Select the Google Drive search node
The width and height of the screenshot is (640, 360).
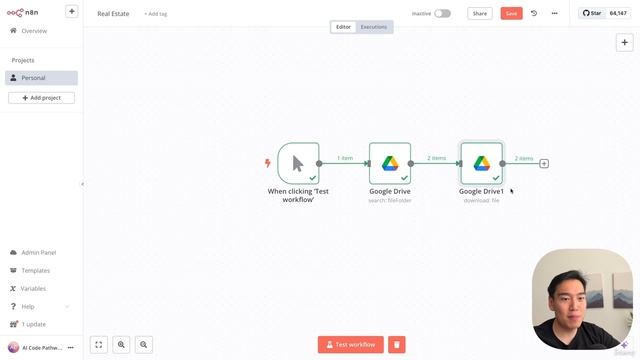(390, 164)
